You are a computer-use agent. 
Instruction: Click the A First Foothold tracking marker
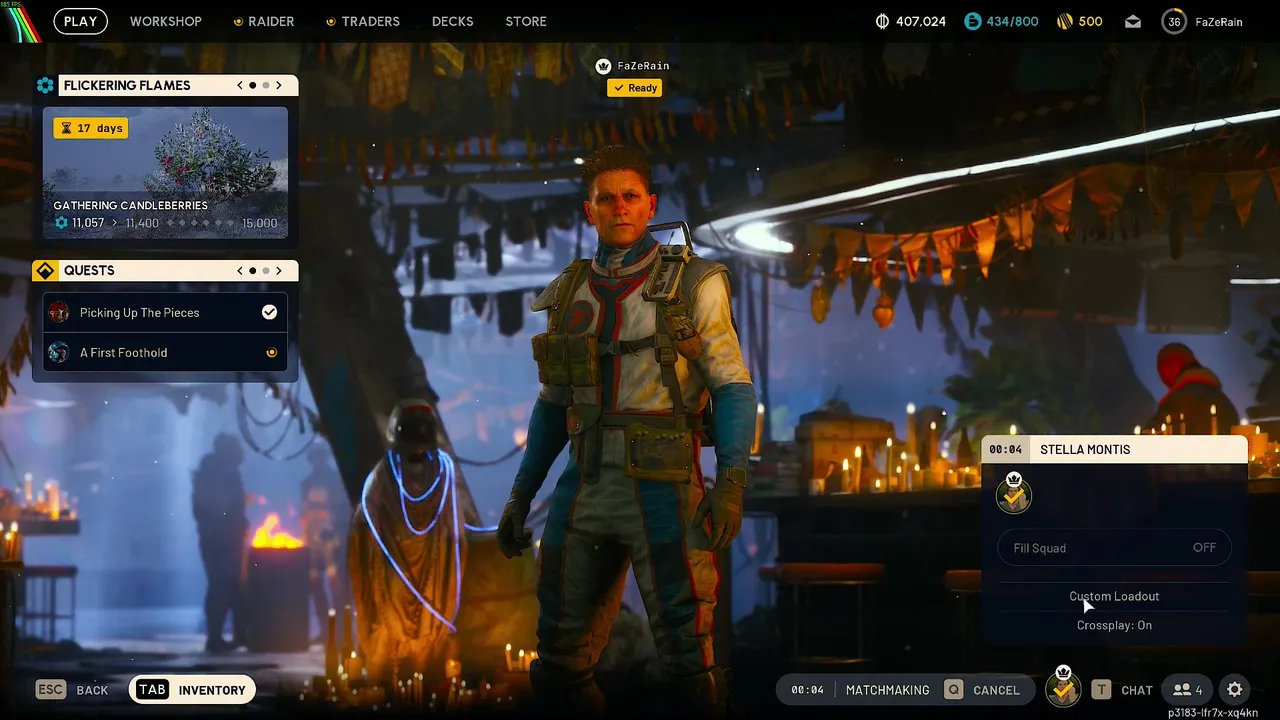coord(271,352)
